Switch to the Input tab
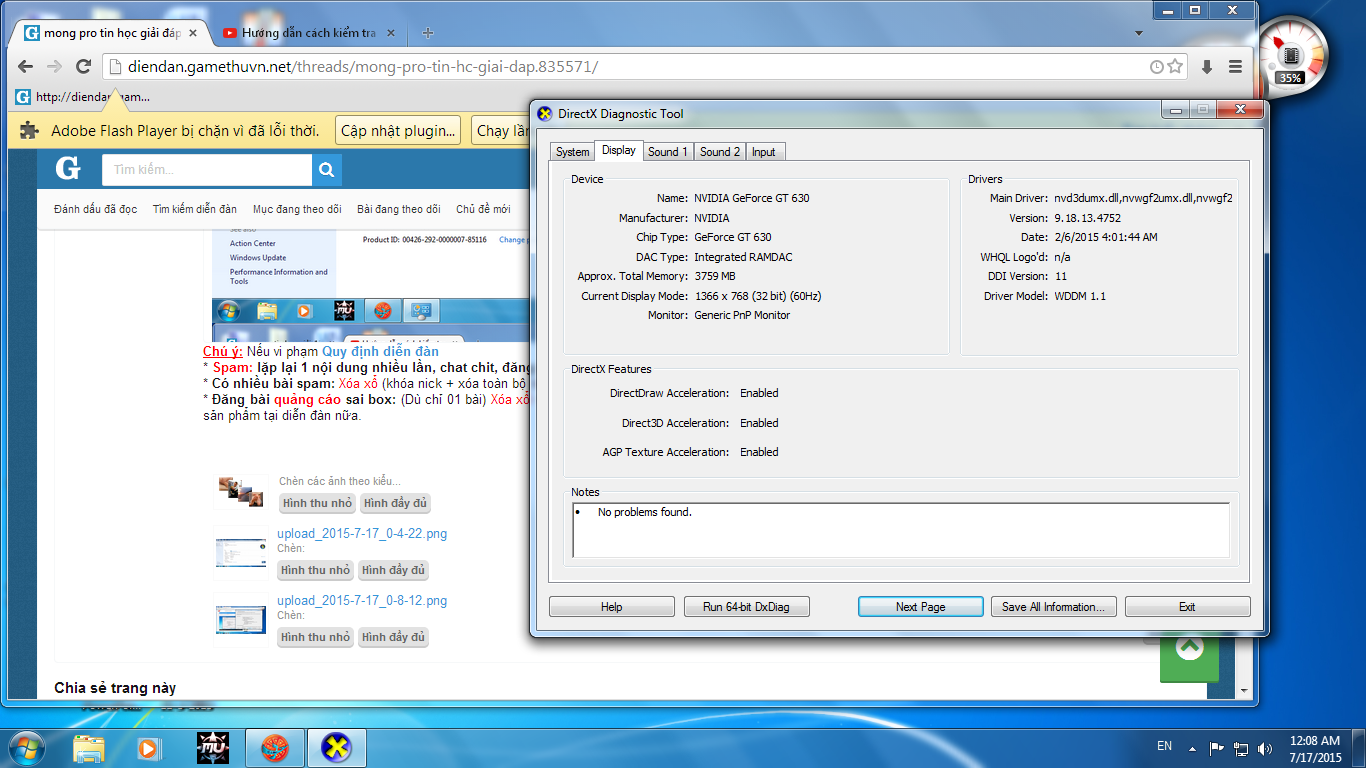 tap(764, 152)
